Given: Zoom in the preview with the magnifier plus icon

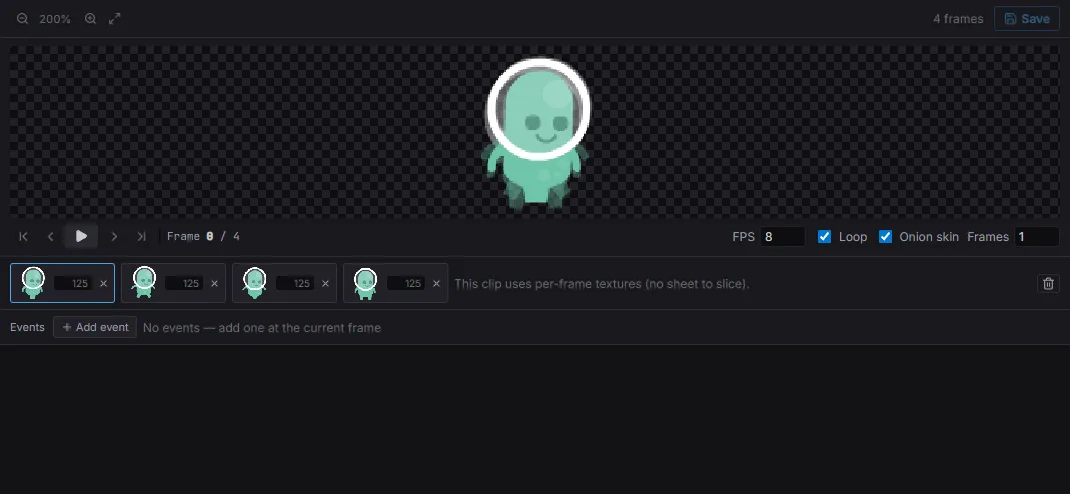Looking at the screenshot, I should (x=90, y=19).
